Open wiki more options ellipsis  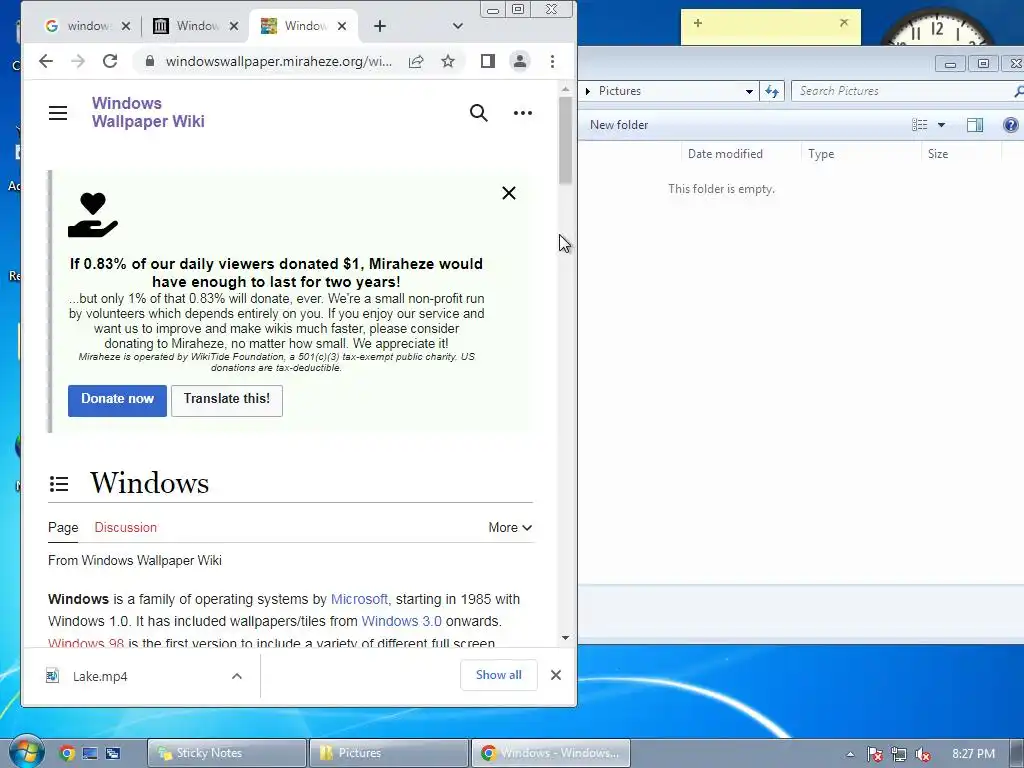(x=522, y=113)
